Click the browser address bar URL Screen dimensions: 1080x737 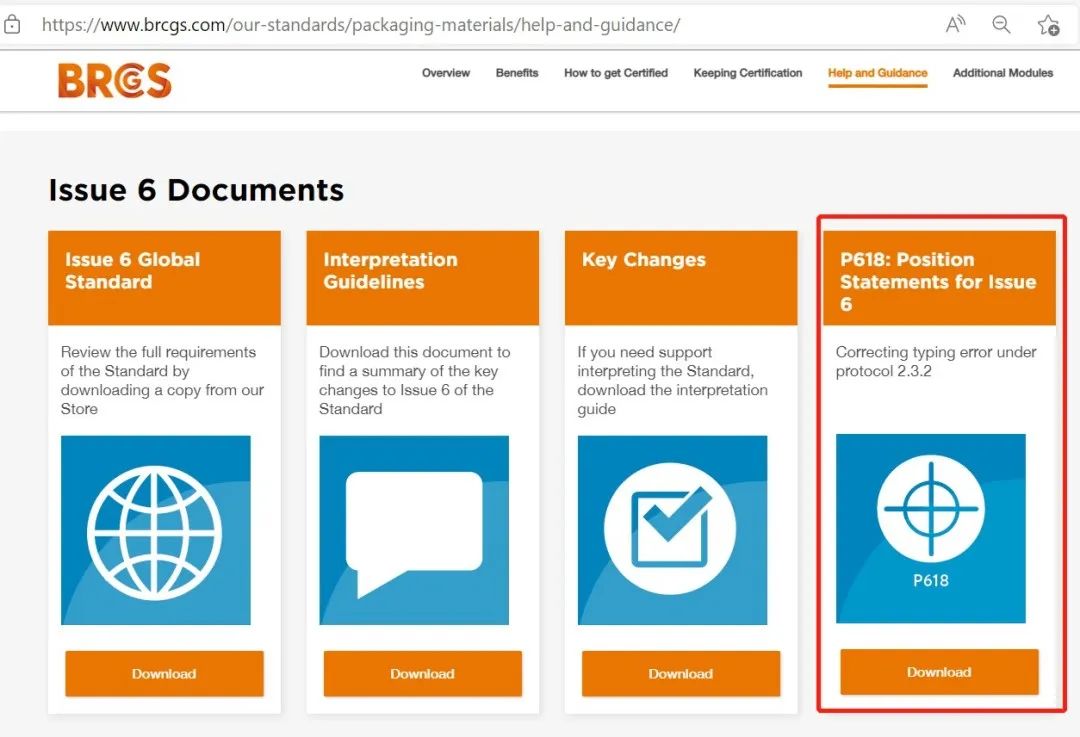coord(360,25)
